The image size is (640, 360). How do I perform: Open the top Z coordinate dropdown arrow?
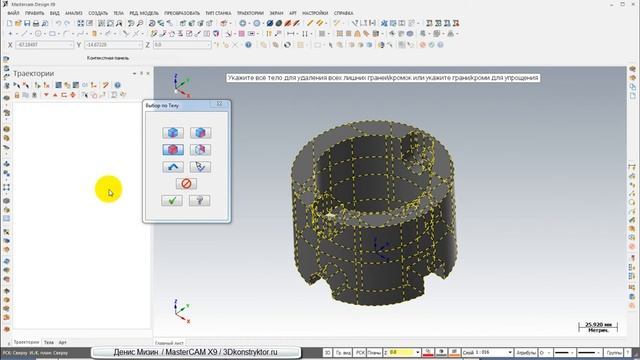209,44
